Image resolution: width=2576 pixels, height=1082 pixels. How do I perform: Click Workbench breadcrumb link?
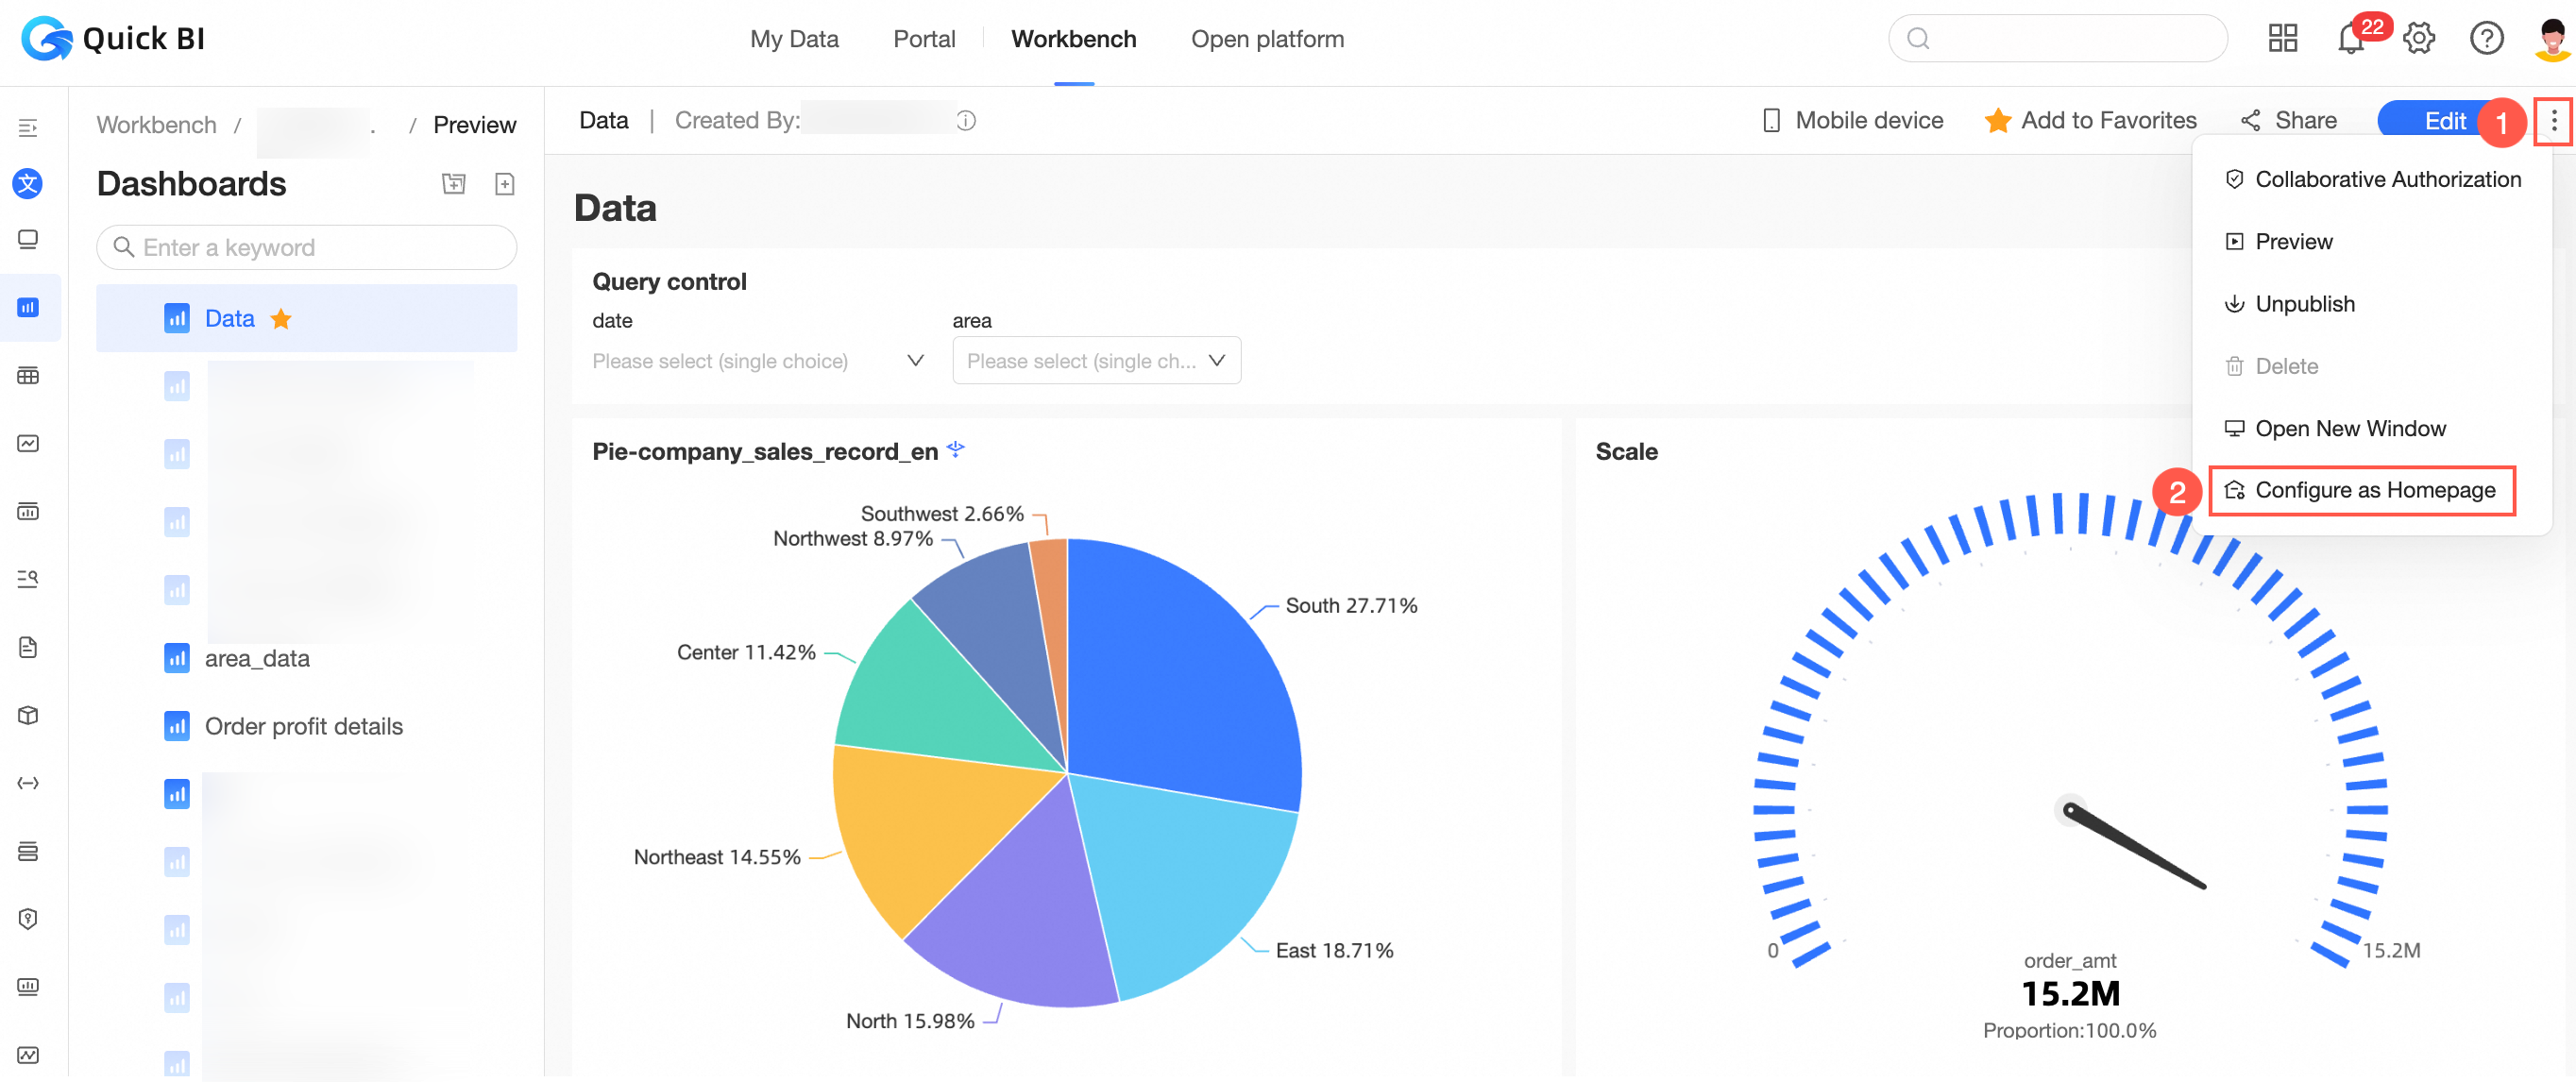pos(157,125)
